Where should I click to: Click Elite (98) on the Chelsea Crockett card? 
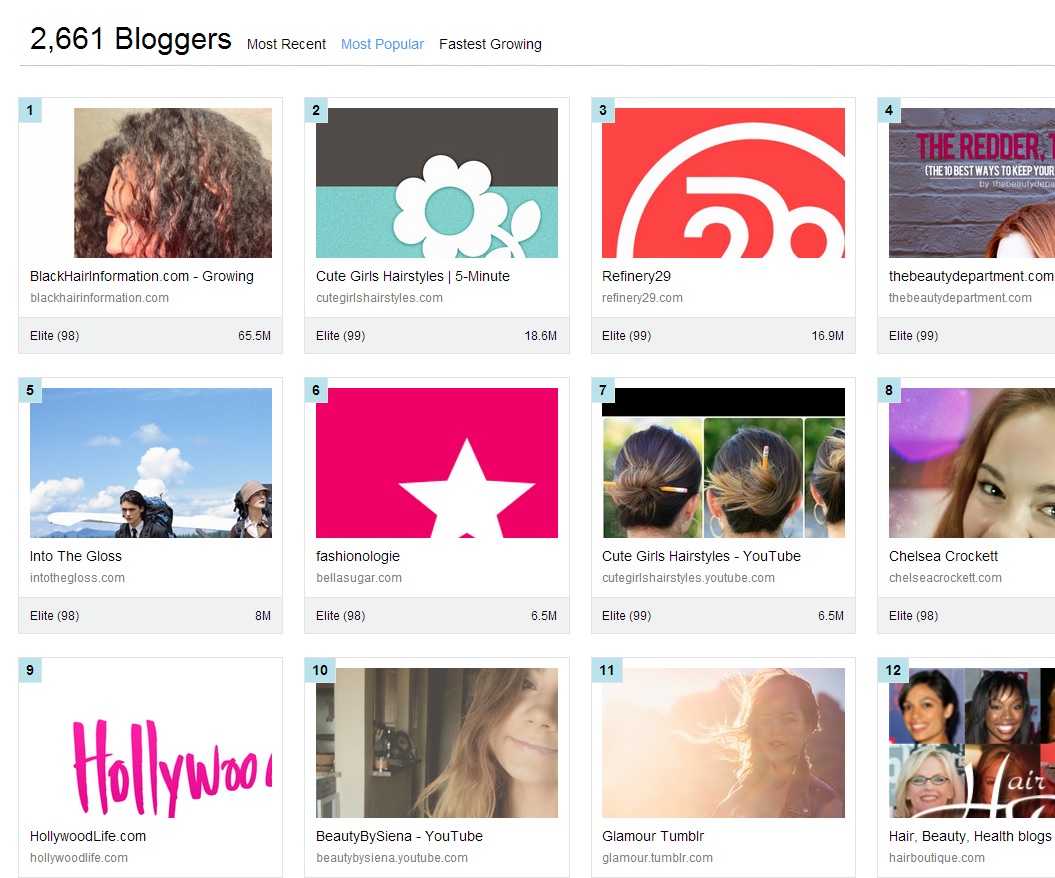coord(913,616)
